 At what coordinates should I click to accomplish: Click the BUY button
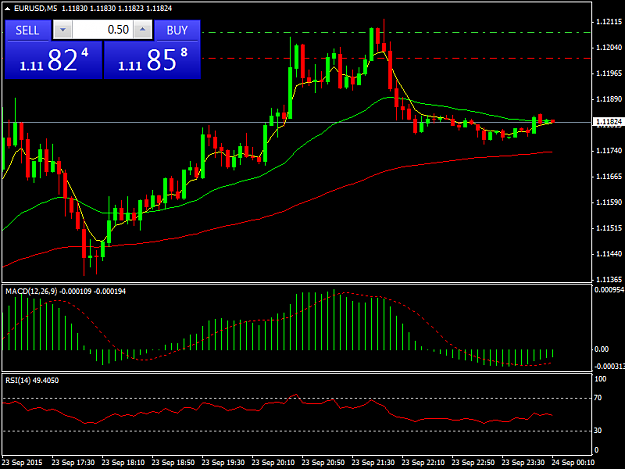click(x=177, y=30)
